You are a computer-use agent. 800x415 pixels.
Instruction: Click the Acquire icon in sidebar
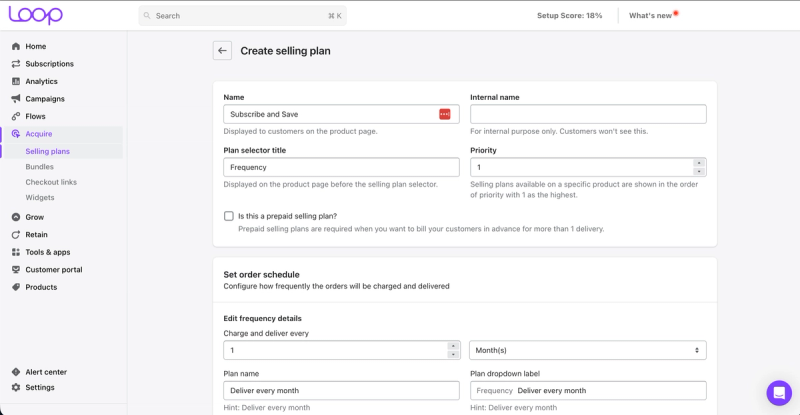tap(16, 134)
